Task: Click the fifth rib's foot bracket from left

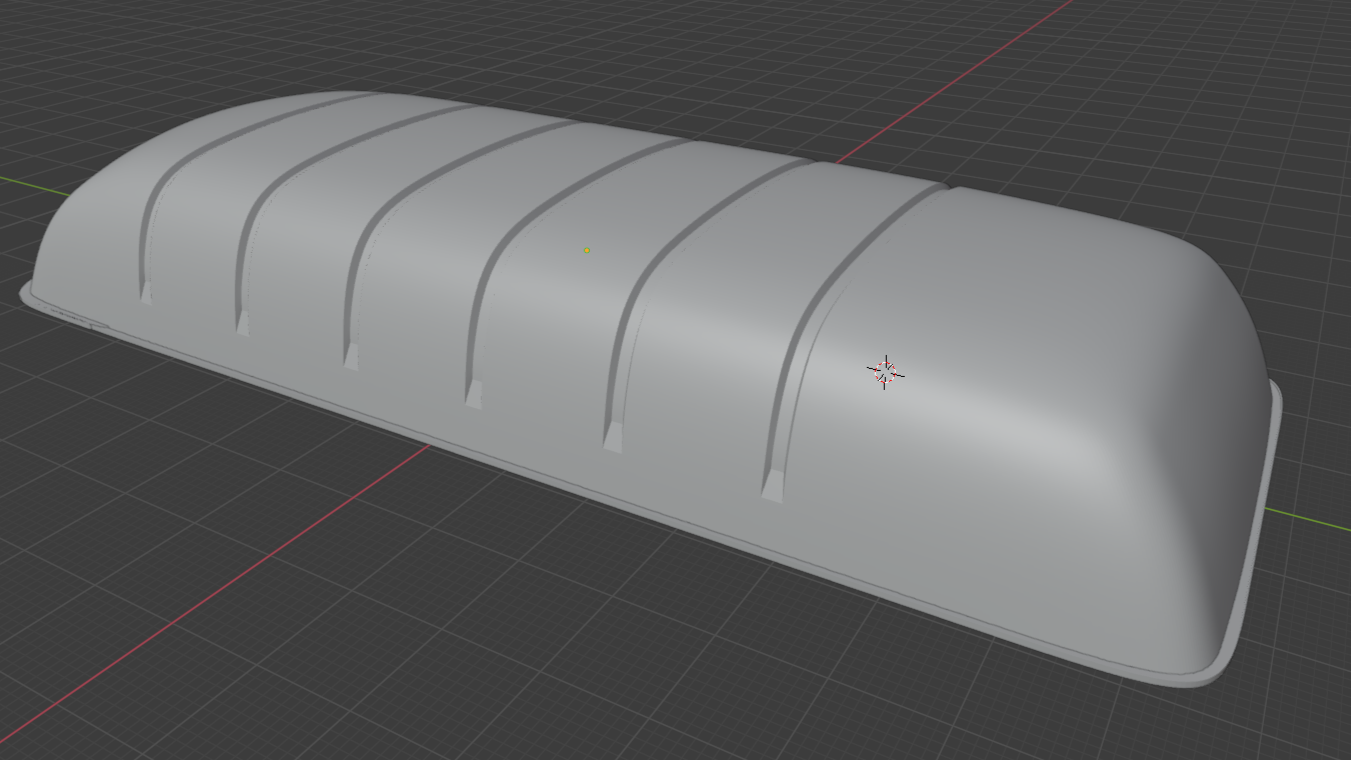Action: coord(612,437)
